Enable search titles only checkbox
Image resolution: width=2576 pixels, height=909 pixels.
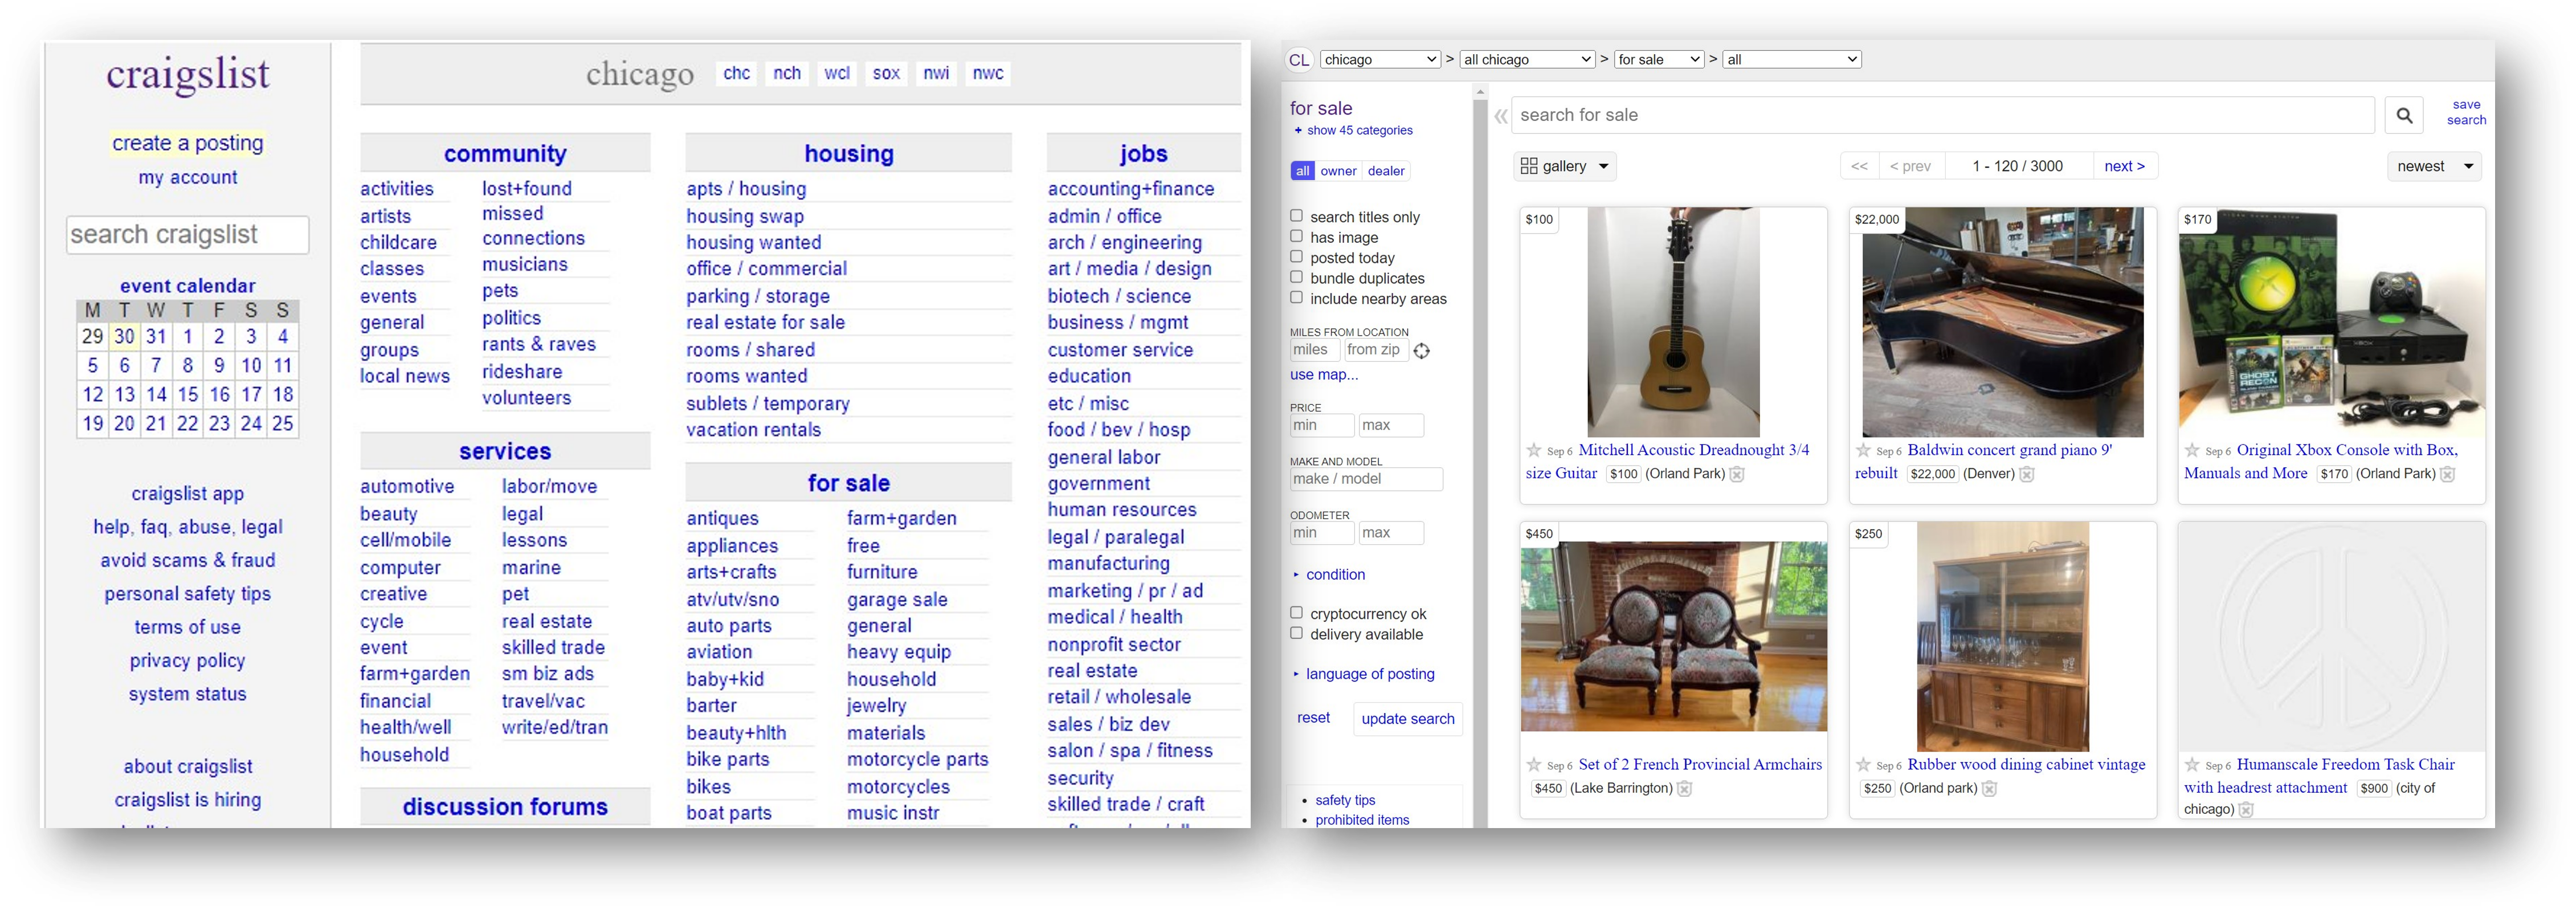point(1297,216)
